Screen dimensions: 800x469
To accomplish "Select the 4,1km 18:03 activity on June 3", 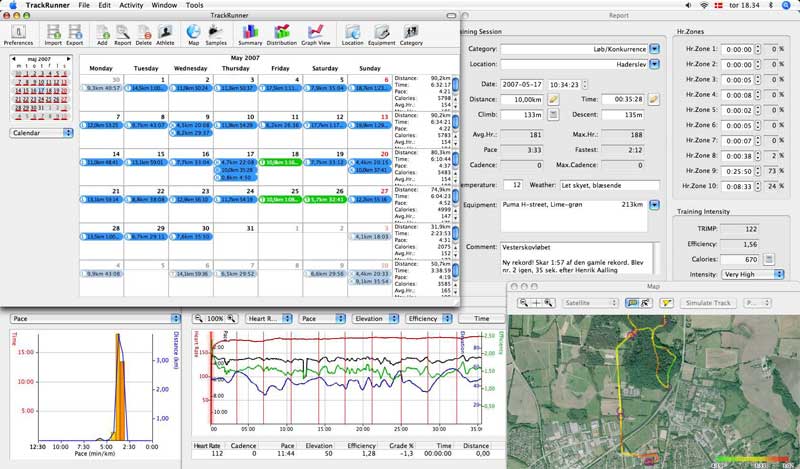I will click(x=369, y=237).
